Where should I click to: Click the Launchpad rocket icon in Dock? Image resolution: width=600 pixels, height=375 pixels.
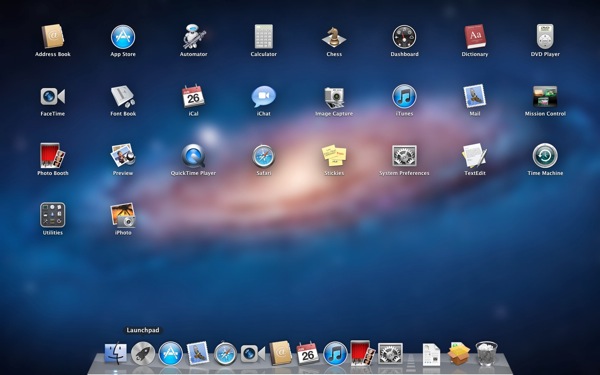[x=143, y=353]
